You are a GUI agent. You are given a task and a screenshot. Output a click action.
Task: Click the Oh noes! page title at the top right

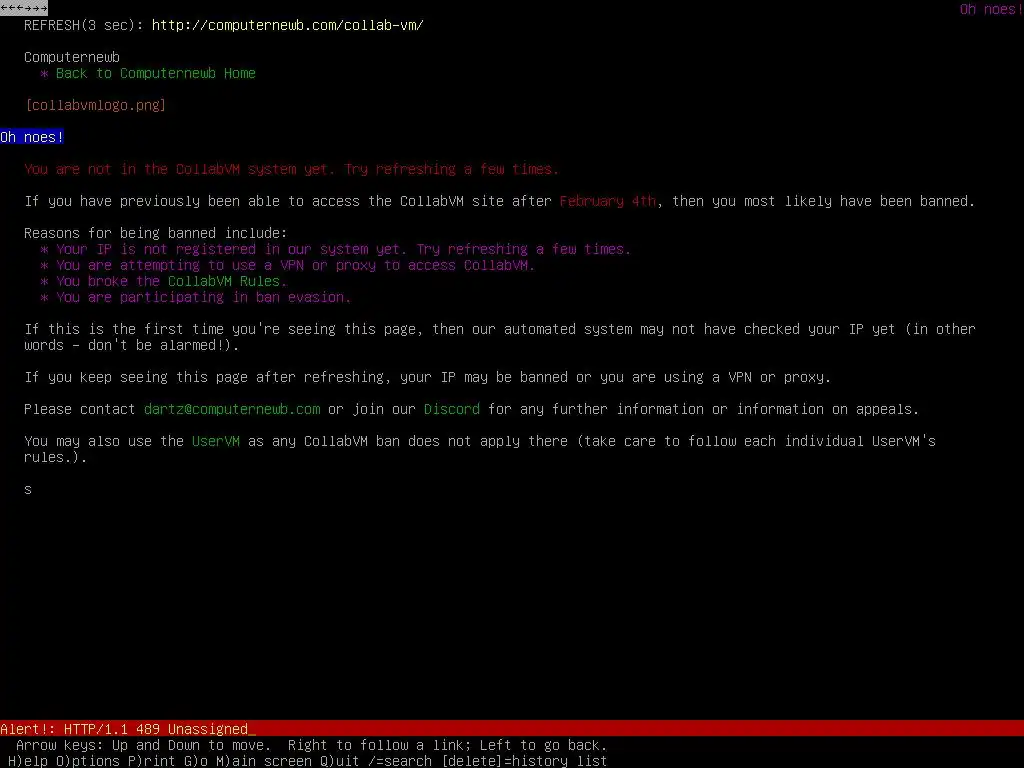point(991,9)
